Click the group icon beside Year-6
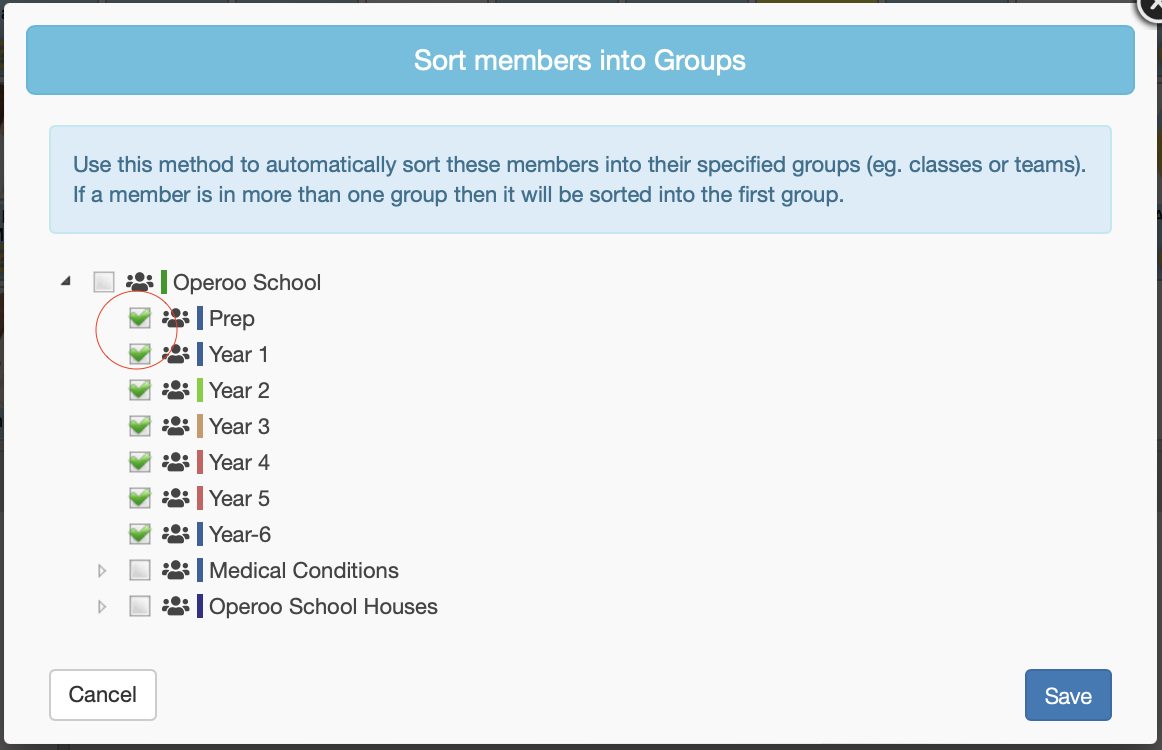 [x=176, y=535]
